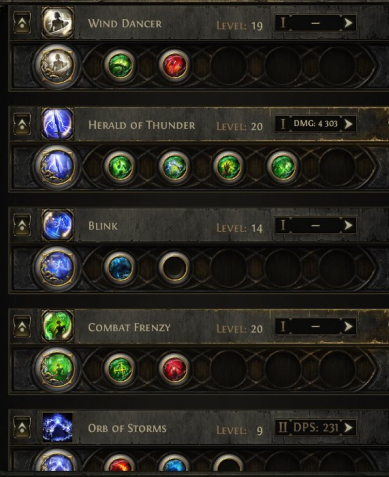The height and width of the screenshot is (477, 389).
Task: Click the Combat Frenzy skill icon
Action: 57,326
